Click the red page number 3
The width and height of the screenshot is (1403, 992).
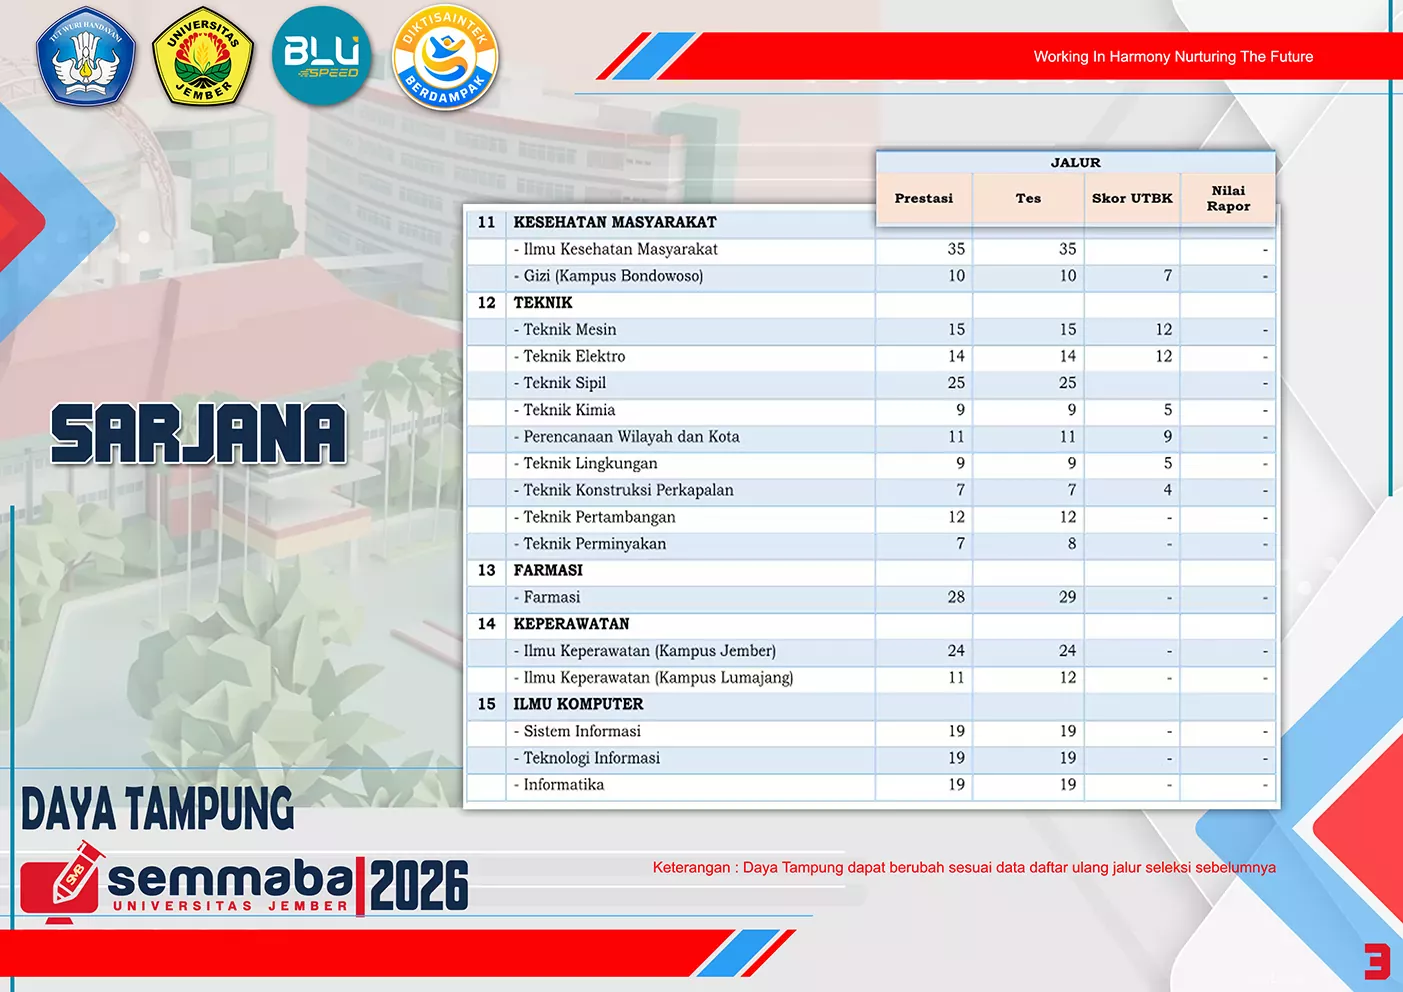pyautogui.click(x=1377, y=962)
